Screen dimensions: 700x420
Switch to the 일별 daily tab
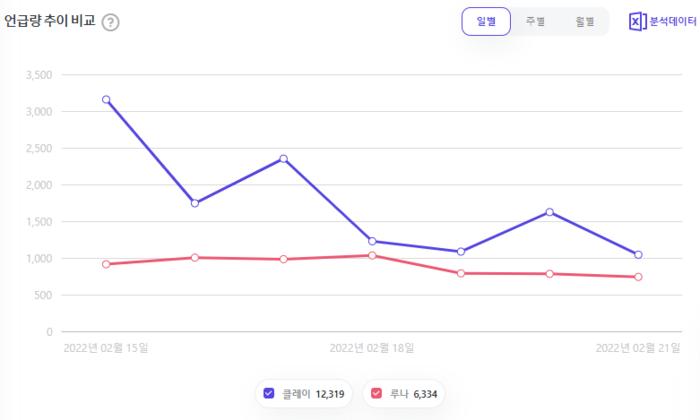486,21
